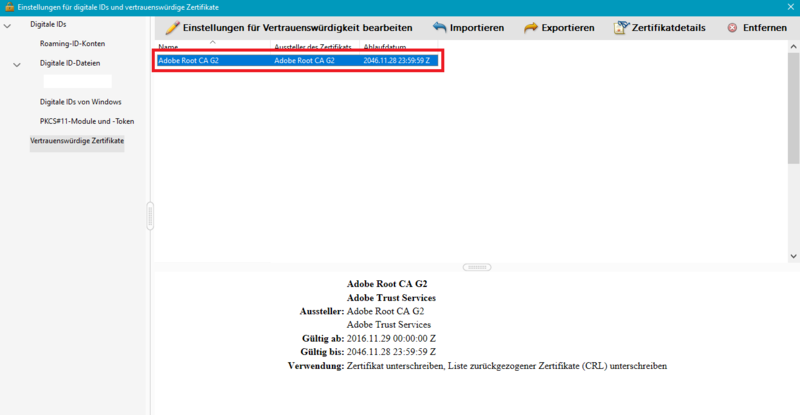Click the vertical splitter handle beside the sidebar
This screenshot has width=800, height=415.
click(x=150, y=216)
